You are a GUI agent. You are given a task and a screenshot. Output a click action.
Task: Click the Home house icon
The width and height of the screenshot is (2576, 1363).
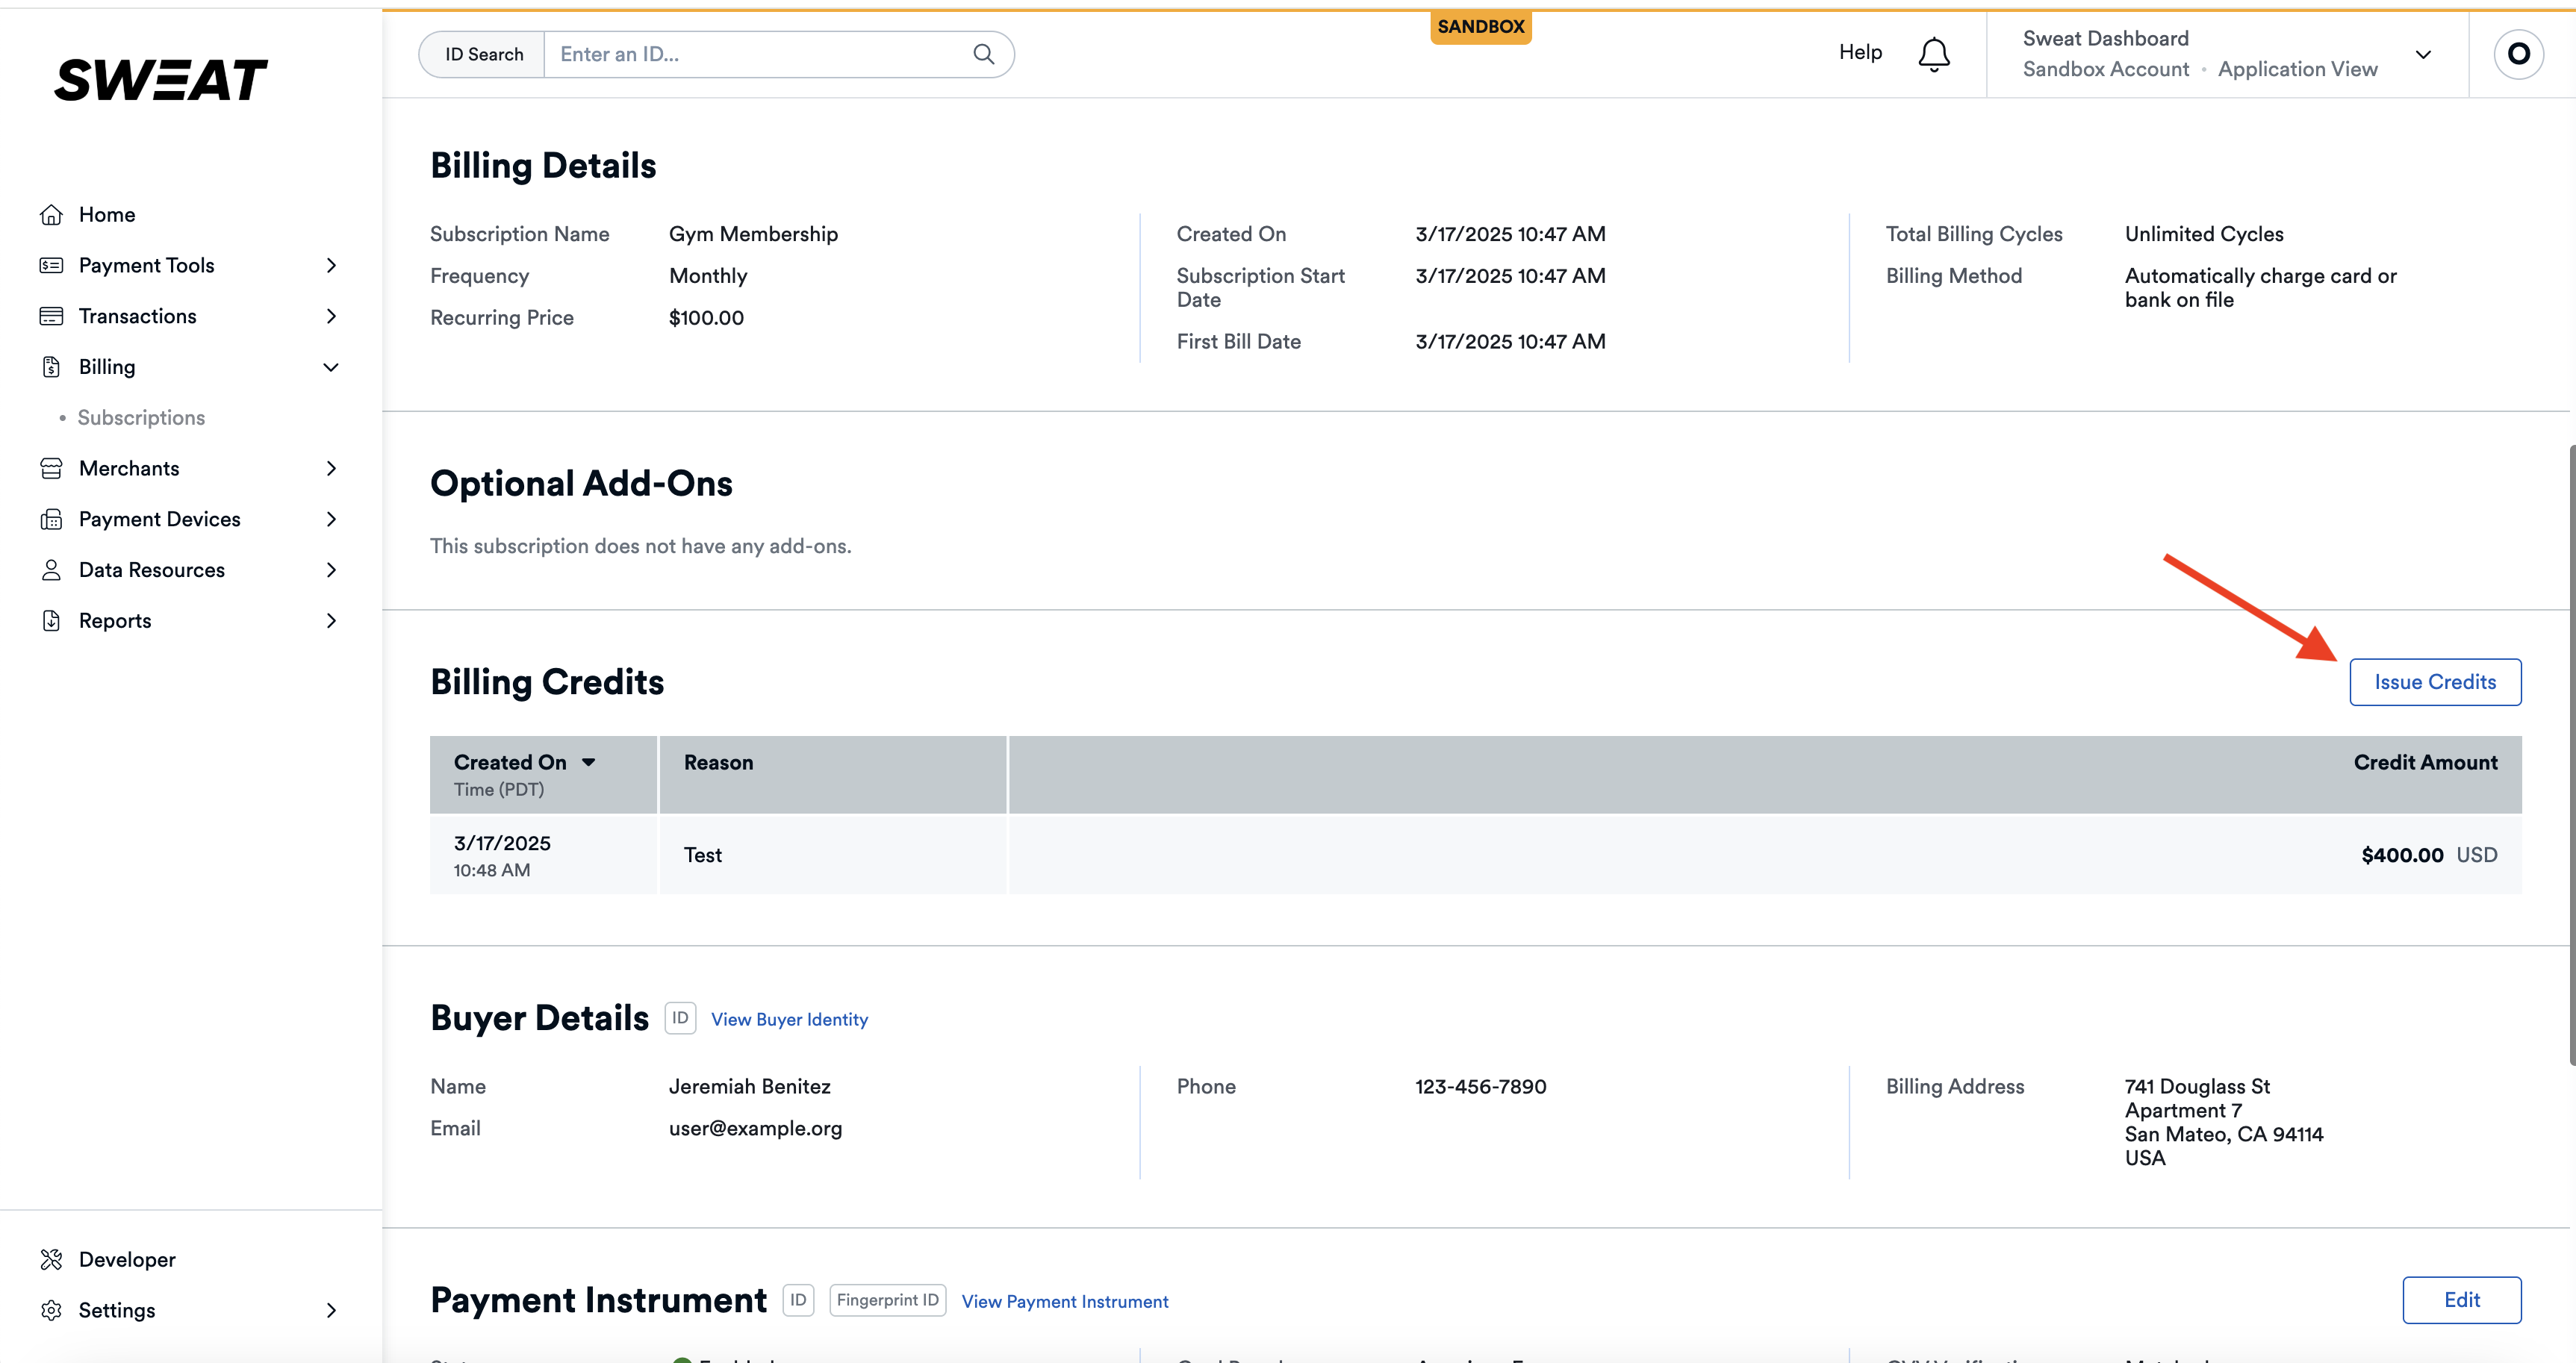point(51,215)
